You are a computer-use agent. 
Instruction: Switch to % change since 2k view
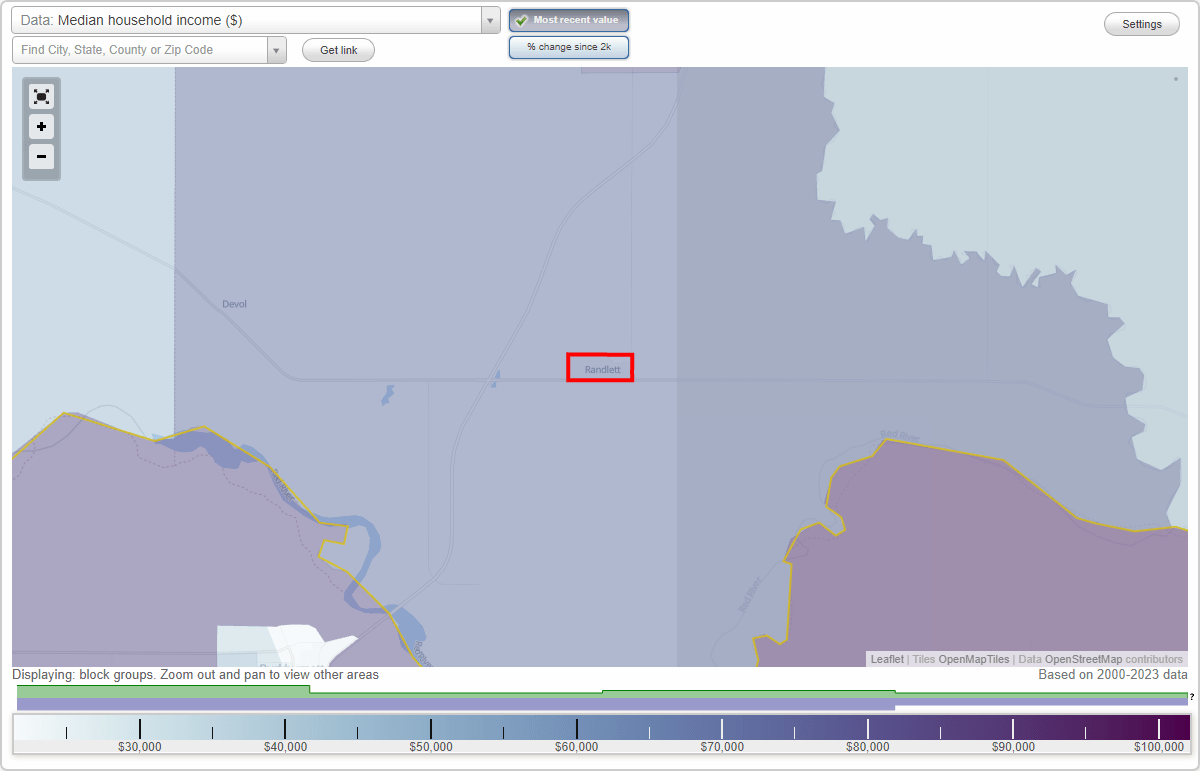click(x=568, y=46)
